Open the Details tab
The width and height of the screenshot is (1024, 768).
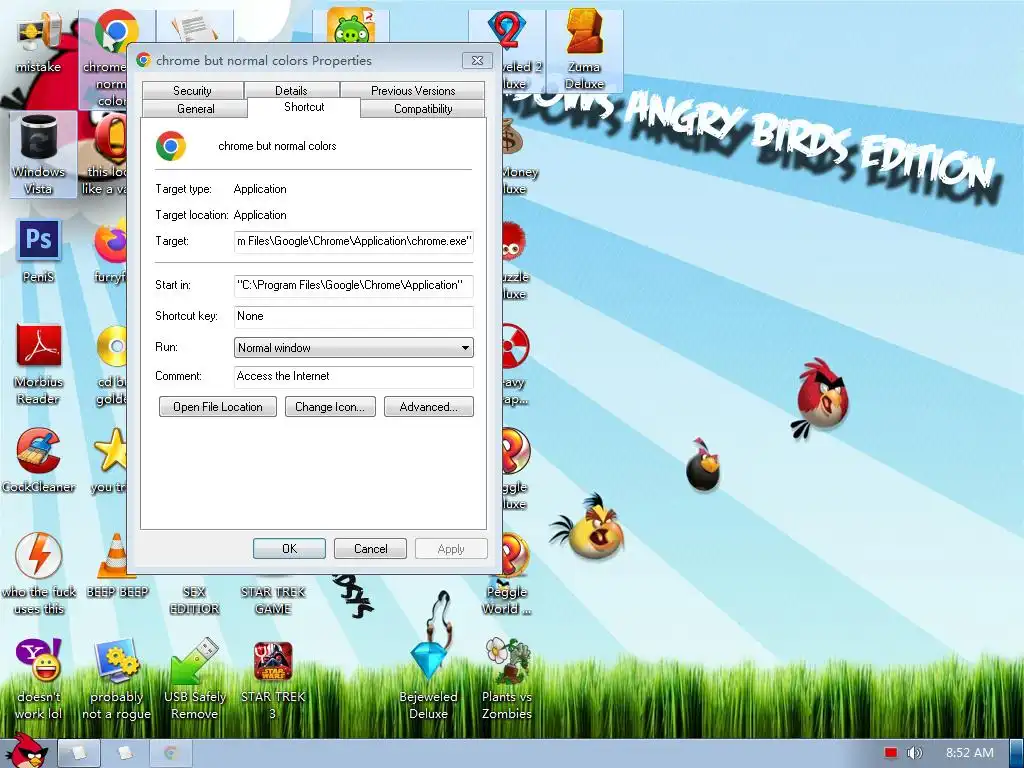click(291, 91)
